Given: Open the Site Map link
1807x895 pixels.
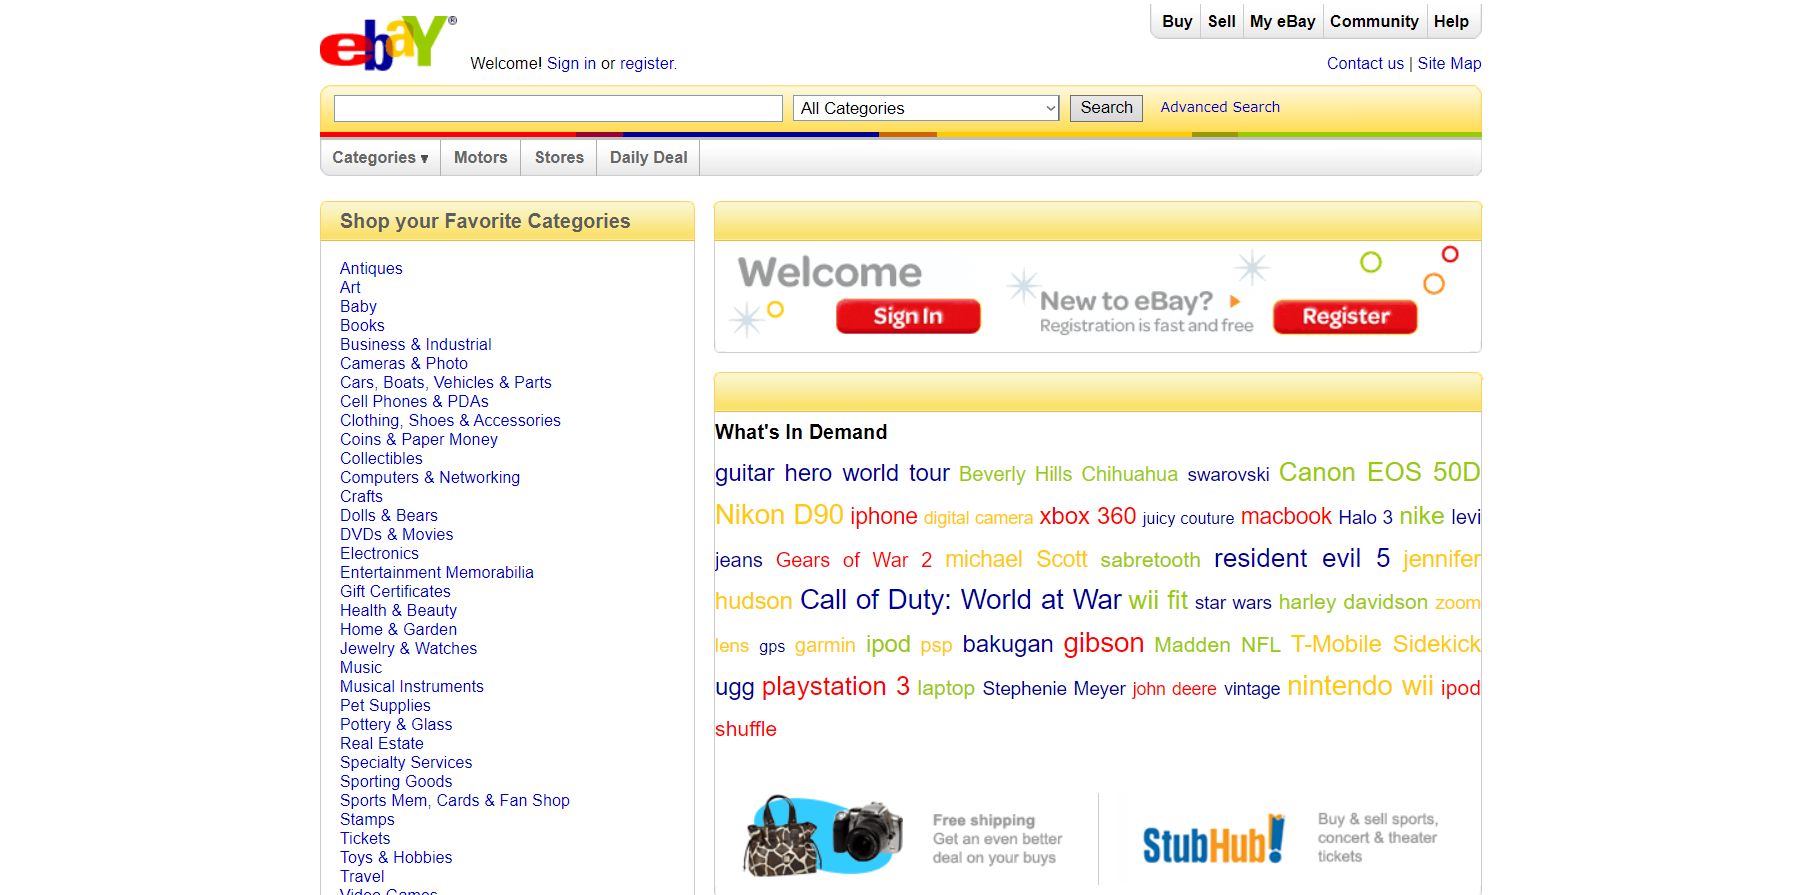Looking at the screenshot, I should [x=1449, y=63].
